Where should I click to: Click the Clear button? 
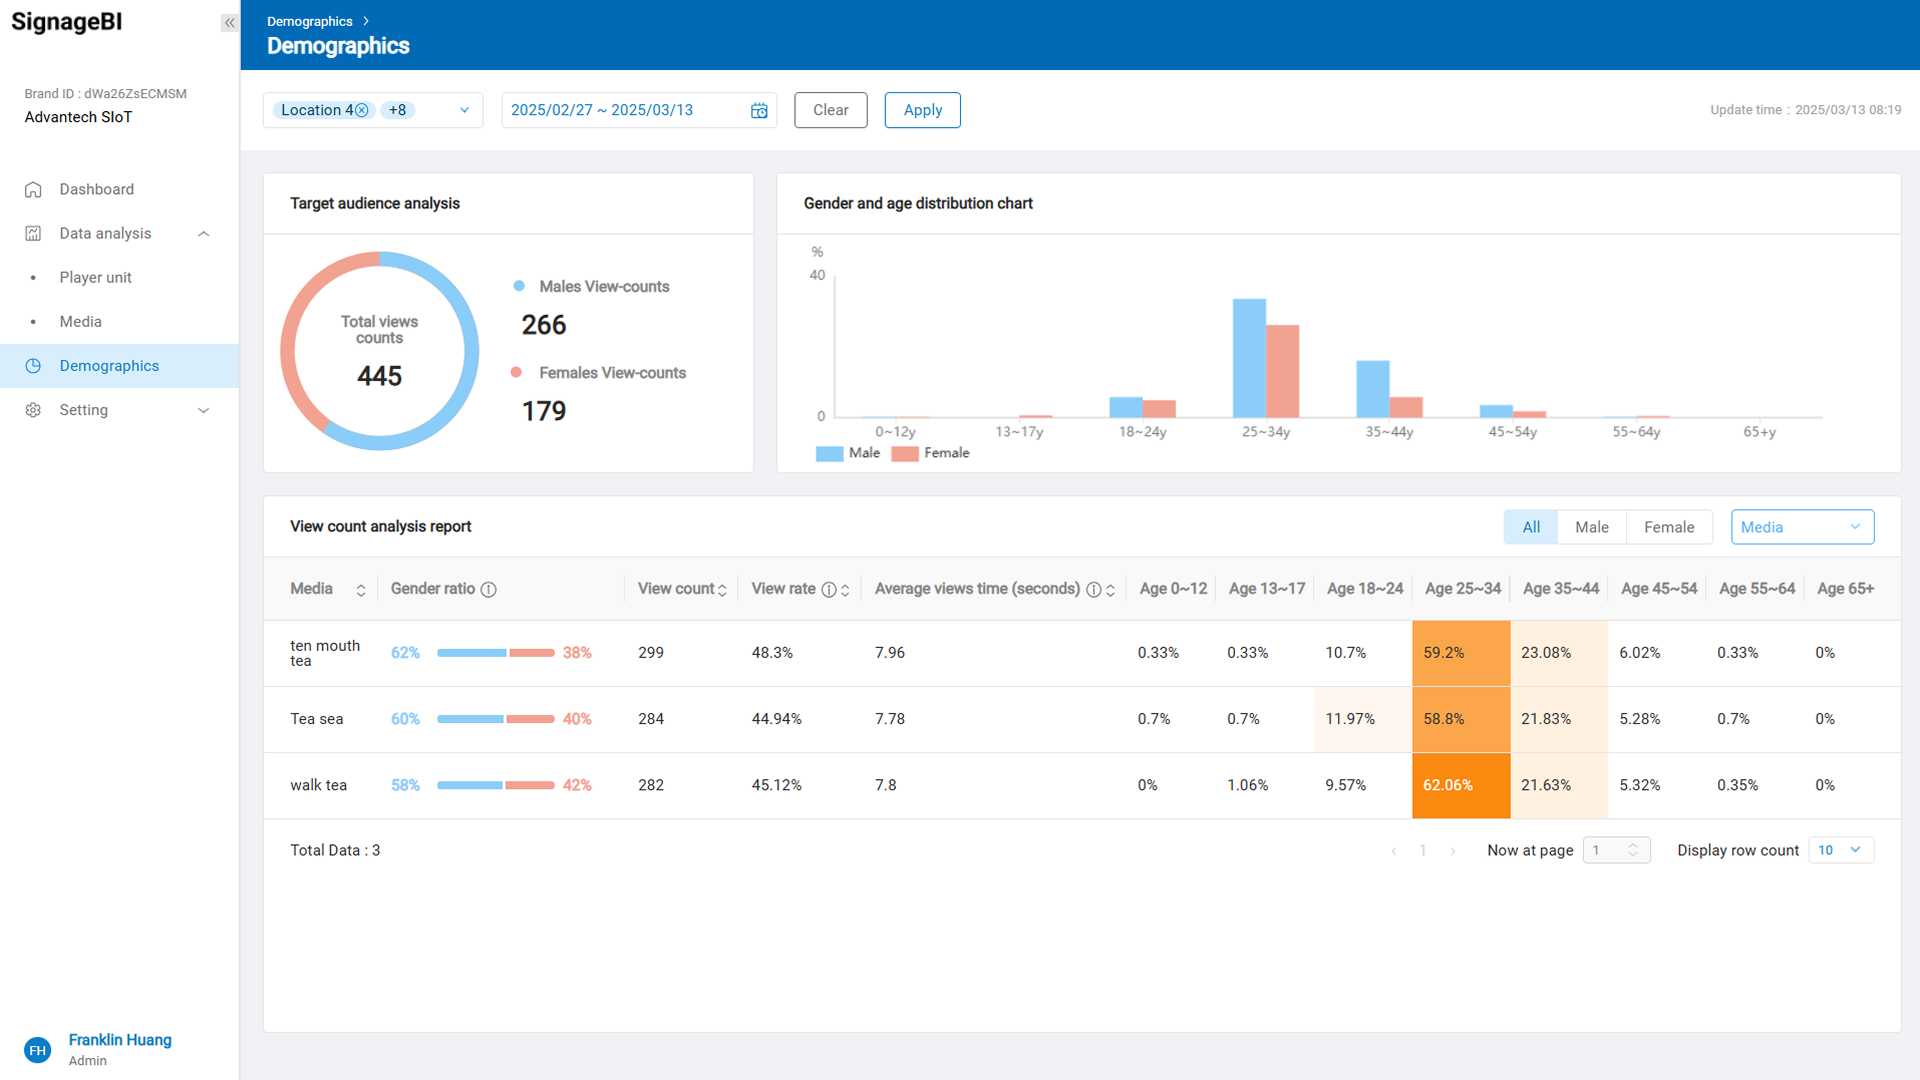pyautogui.click(x=830, y=110)
